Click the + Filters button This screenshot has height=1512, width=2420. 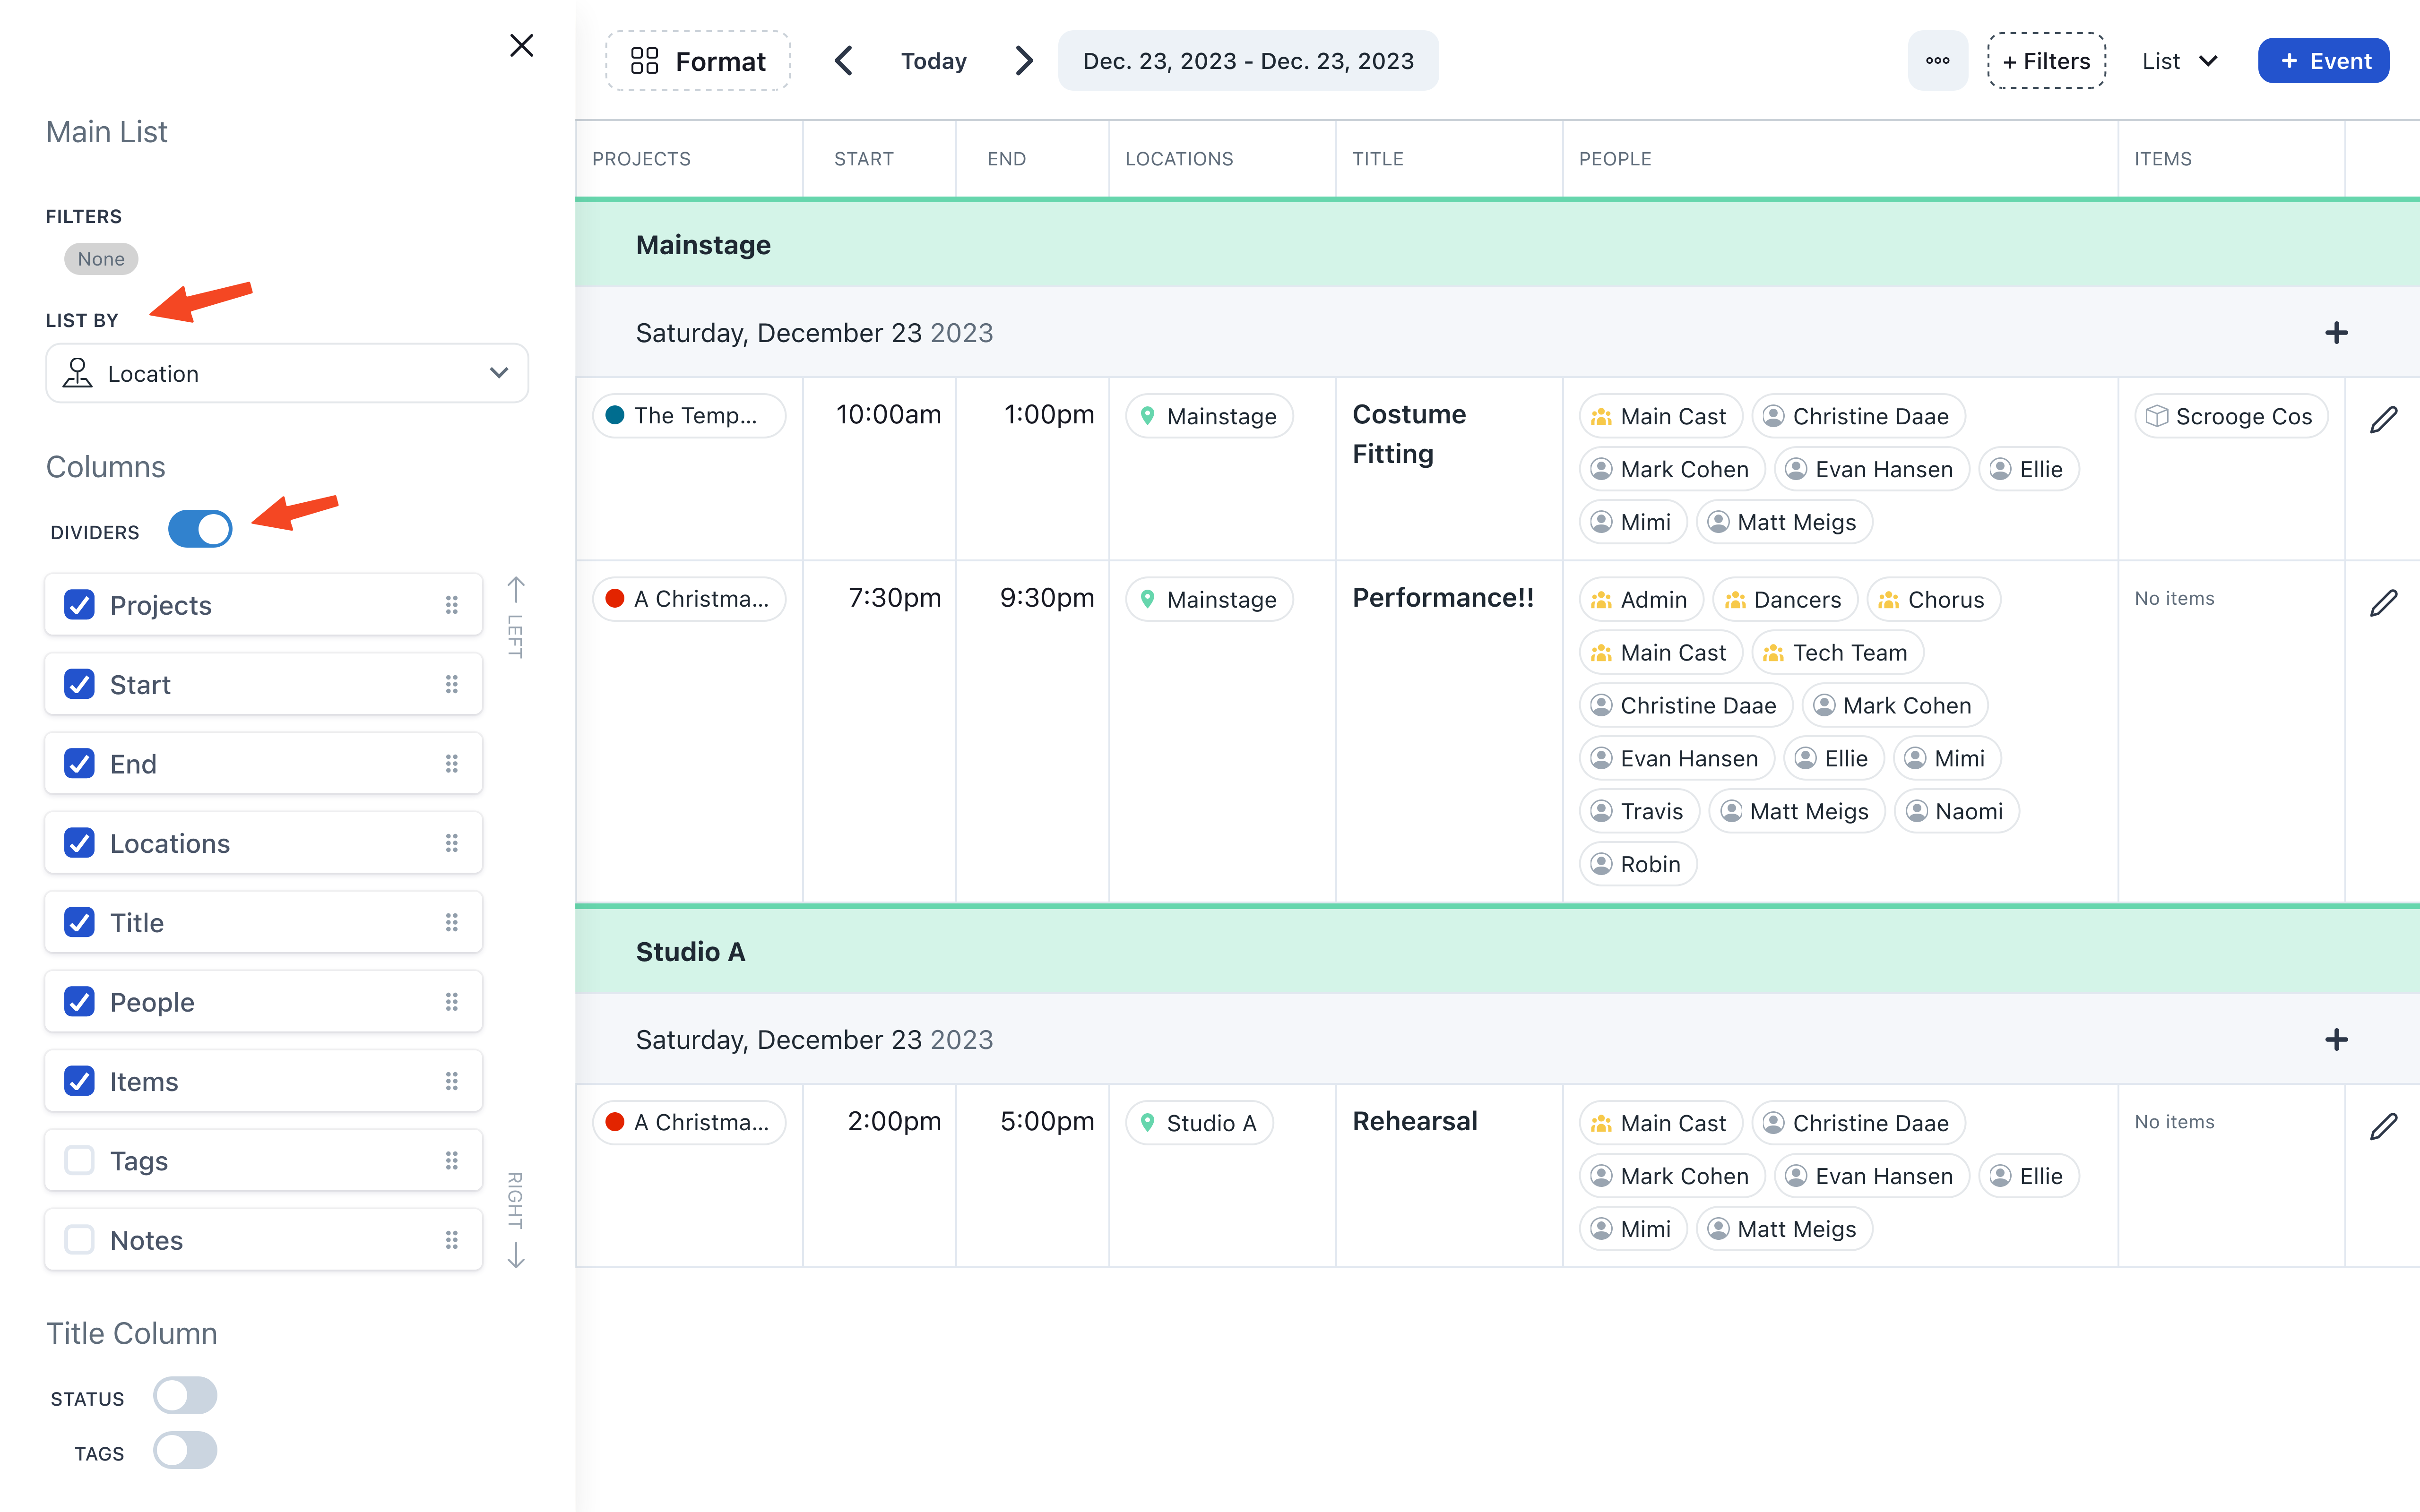[2046, 61]
